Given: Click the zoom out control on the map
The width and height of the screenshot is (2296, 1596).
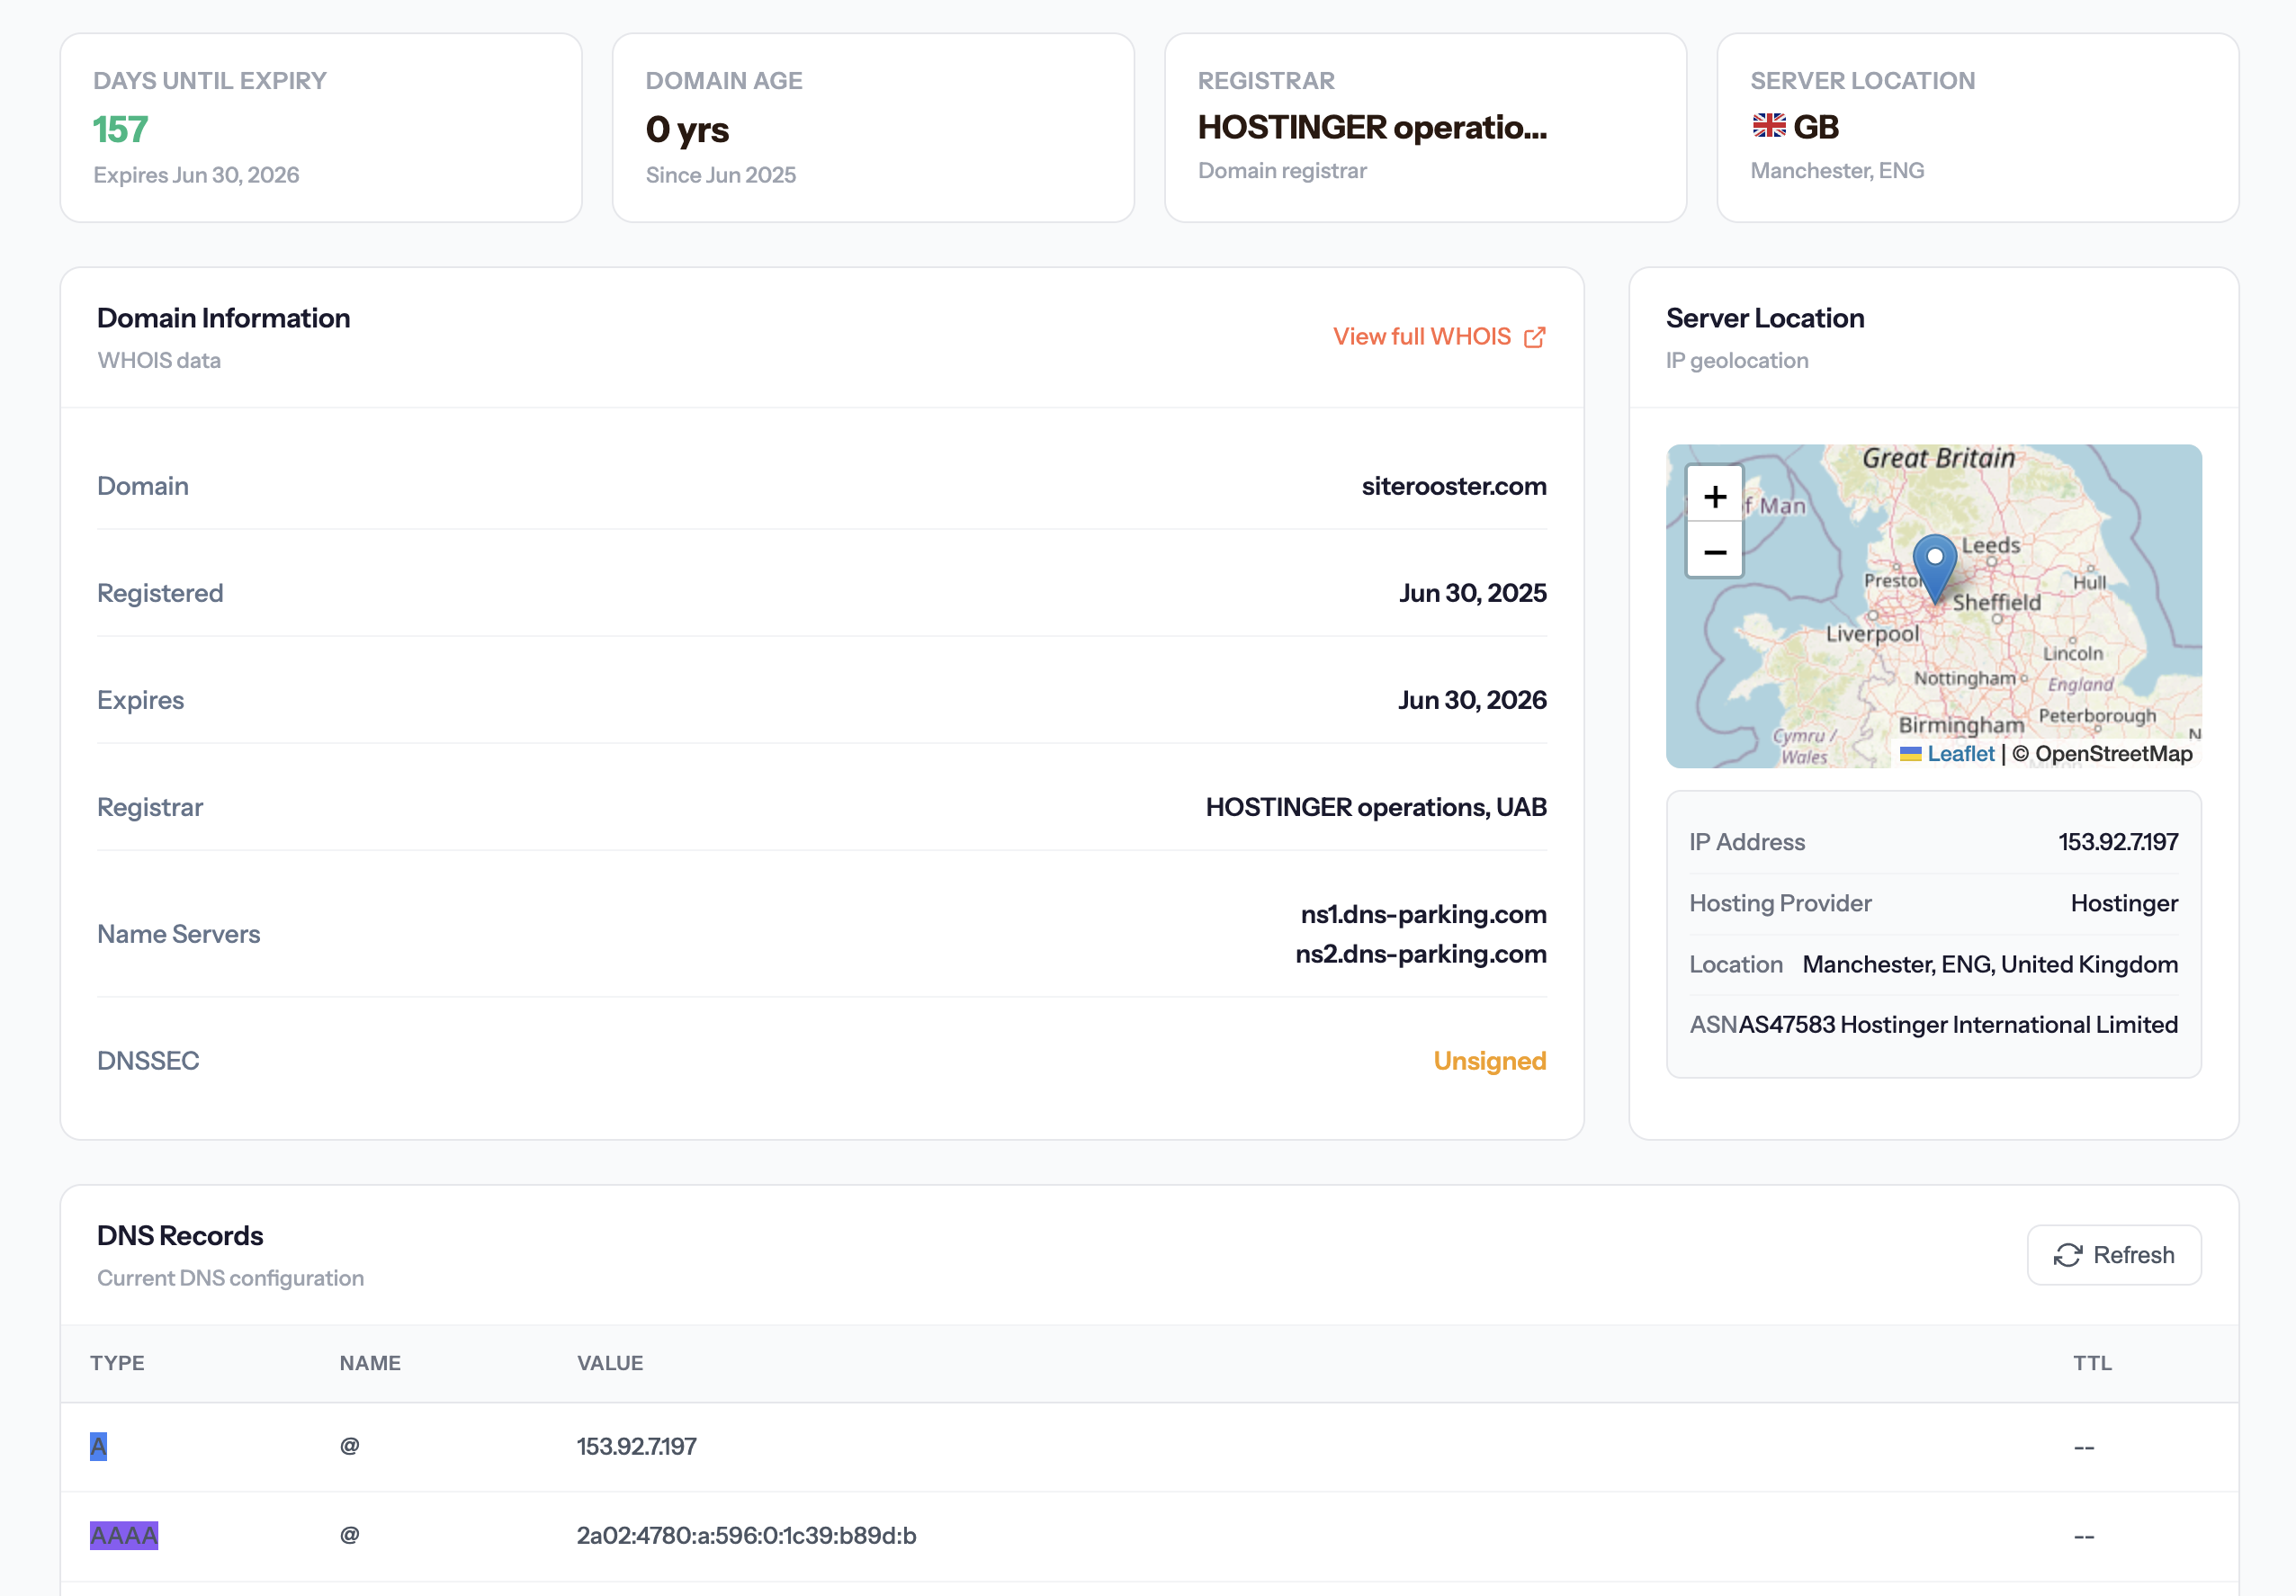Looking at the screenshot, I should 1714,552.
